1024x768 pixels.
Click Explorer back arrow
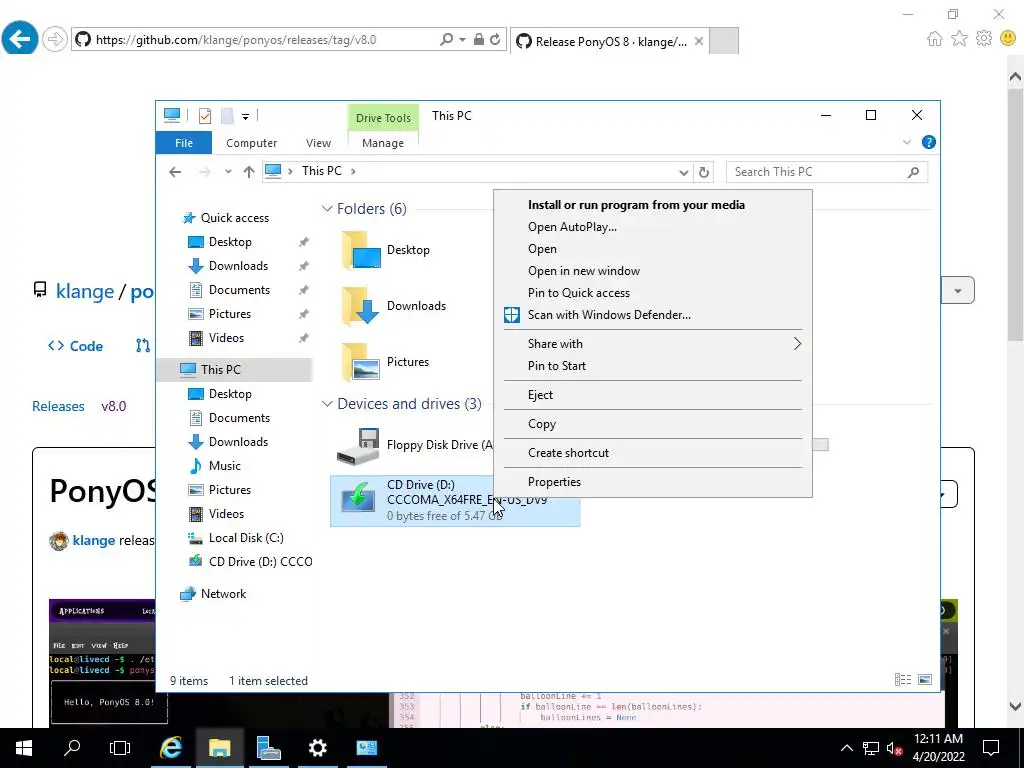pyautogui.click(x=175, y=172)
